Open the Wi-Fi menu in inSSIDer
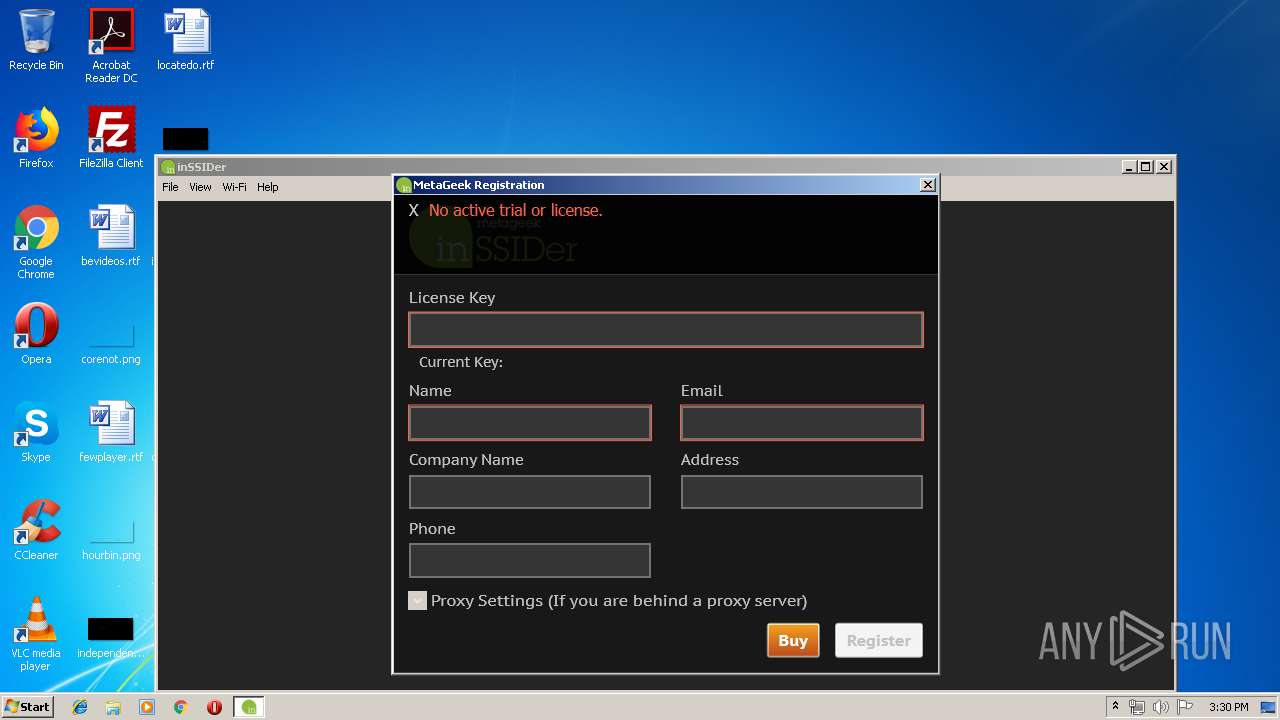 pos(234,187)
